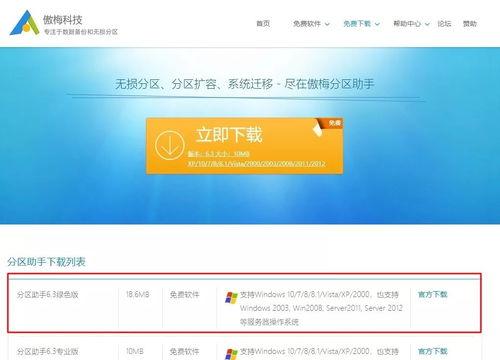This screenshot has height=360, width=500.
Task: Open the 首页 menu item
Action: tap(263, 24)
